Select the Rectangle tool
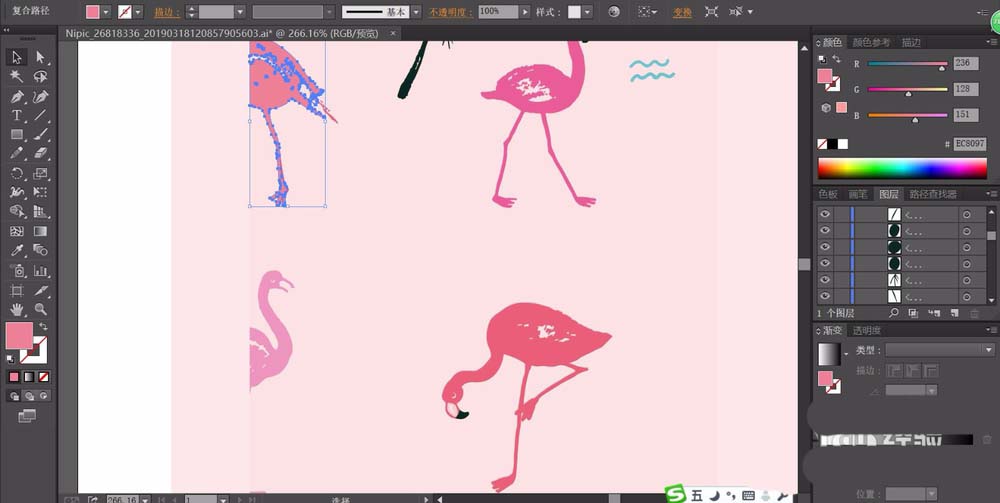This screenshot has width=1000, height=503. point(17,135)
